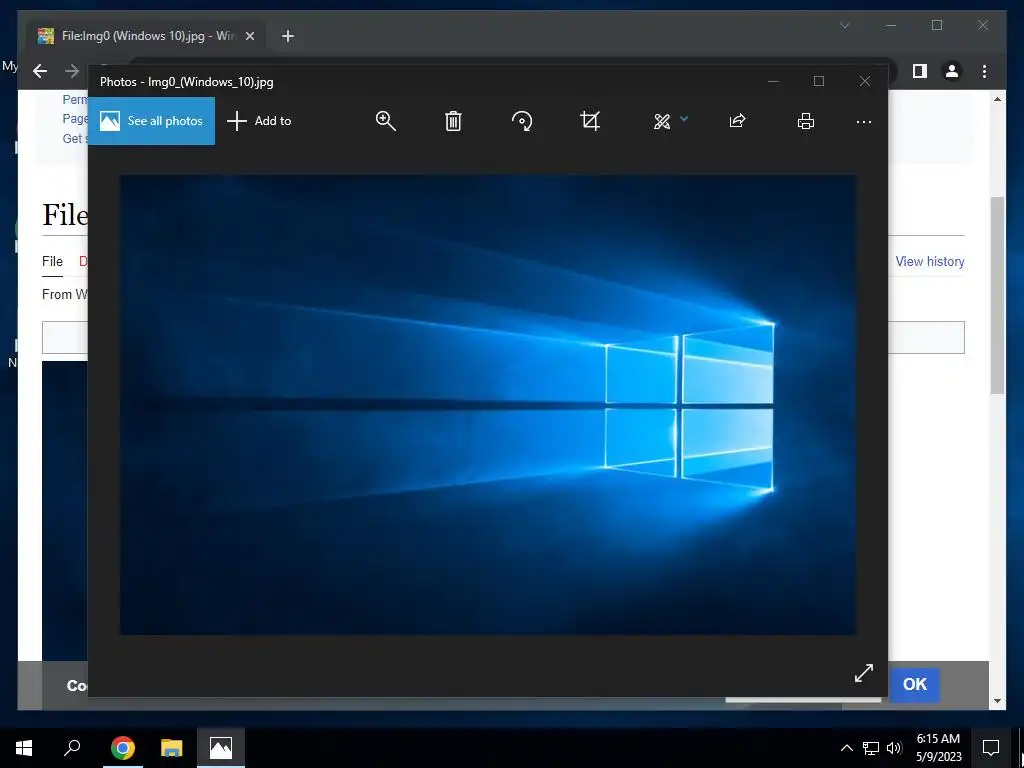
Task: Expand the Edit & Create dropdown chevron
Action: [x=684, y=119]
